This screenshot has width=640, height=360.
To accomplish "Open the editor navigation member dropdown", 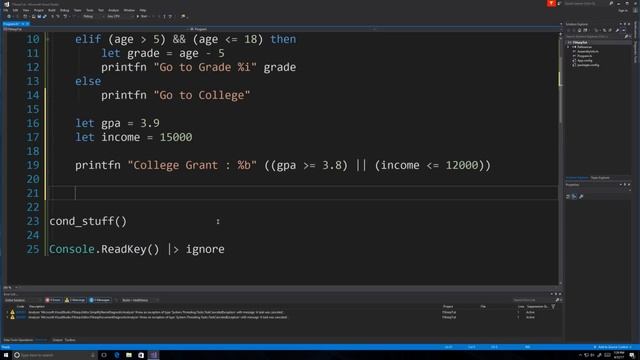I will (x=282, y=29).
